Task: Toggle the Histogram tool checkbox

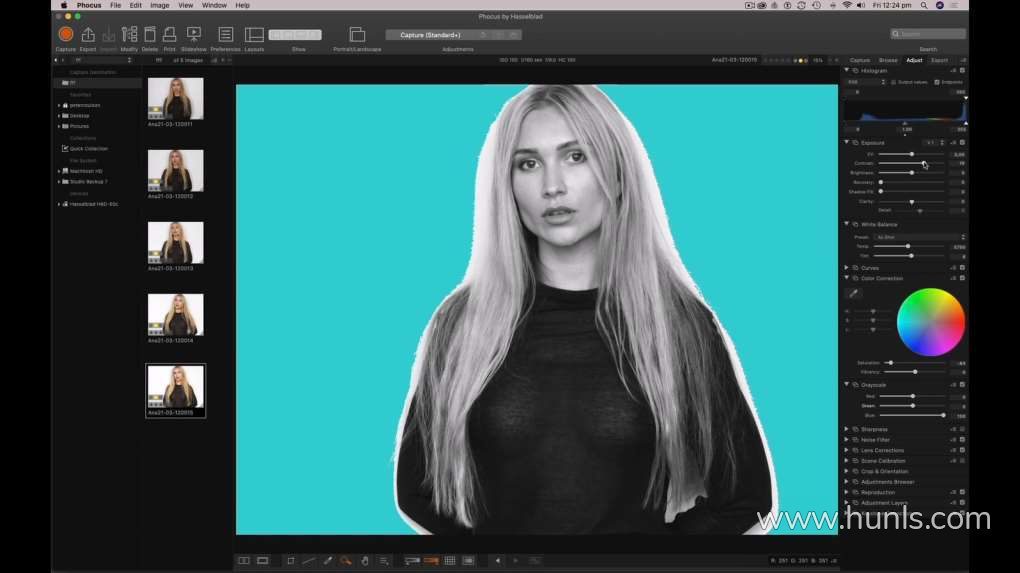Action: [962, 70]
